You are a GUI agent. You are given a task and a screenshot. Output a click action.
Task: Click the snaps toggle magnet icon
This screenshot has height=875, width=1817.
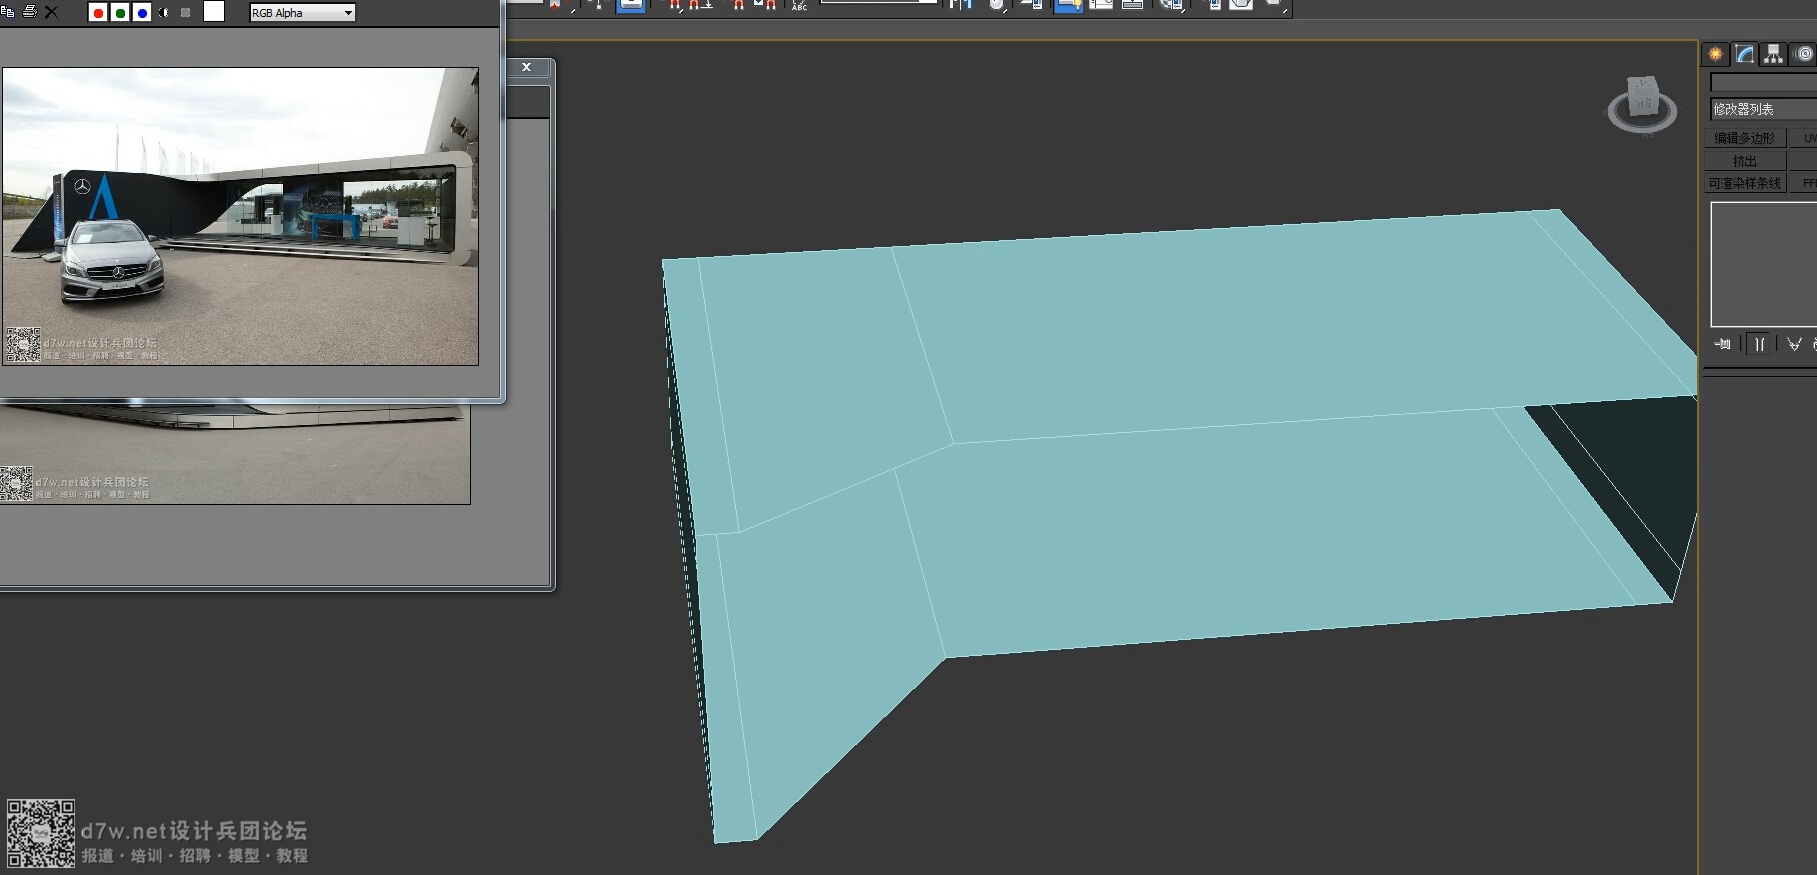(x=675, y=6)
